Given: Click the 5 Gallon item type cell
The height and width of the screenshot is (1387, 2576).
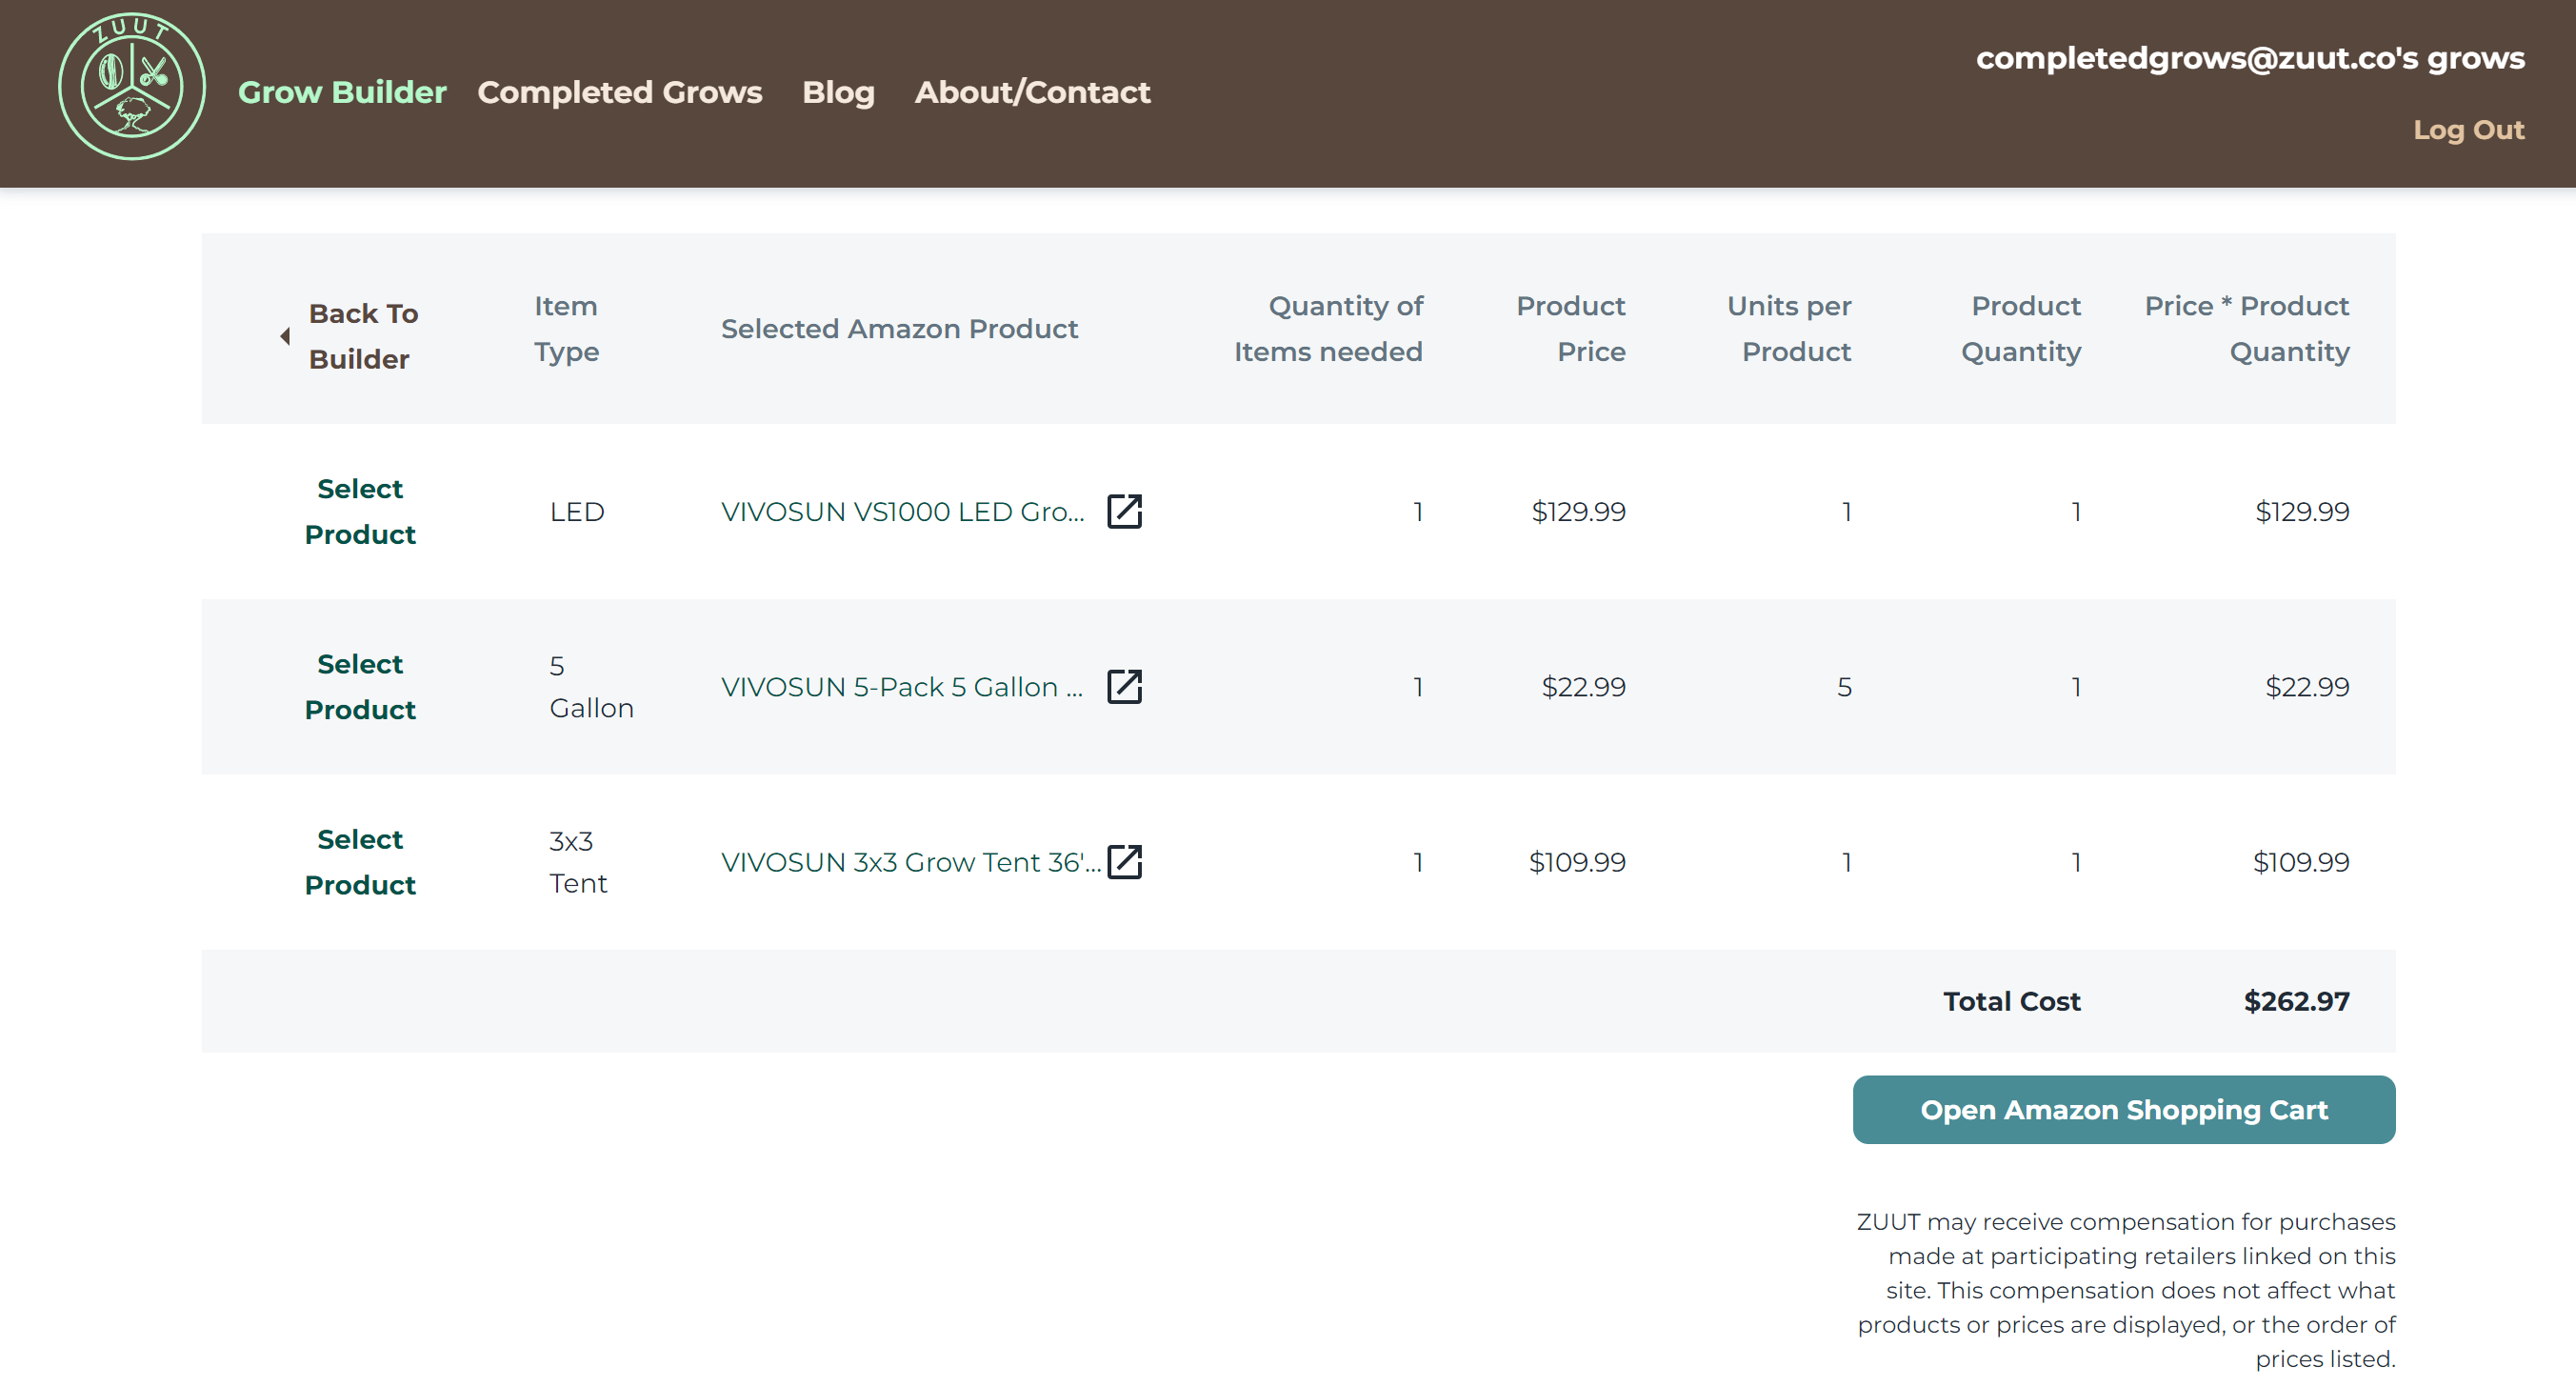Looking at the screenshot, I should (x=591, y=686).
